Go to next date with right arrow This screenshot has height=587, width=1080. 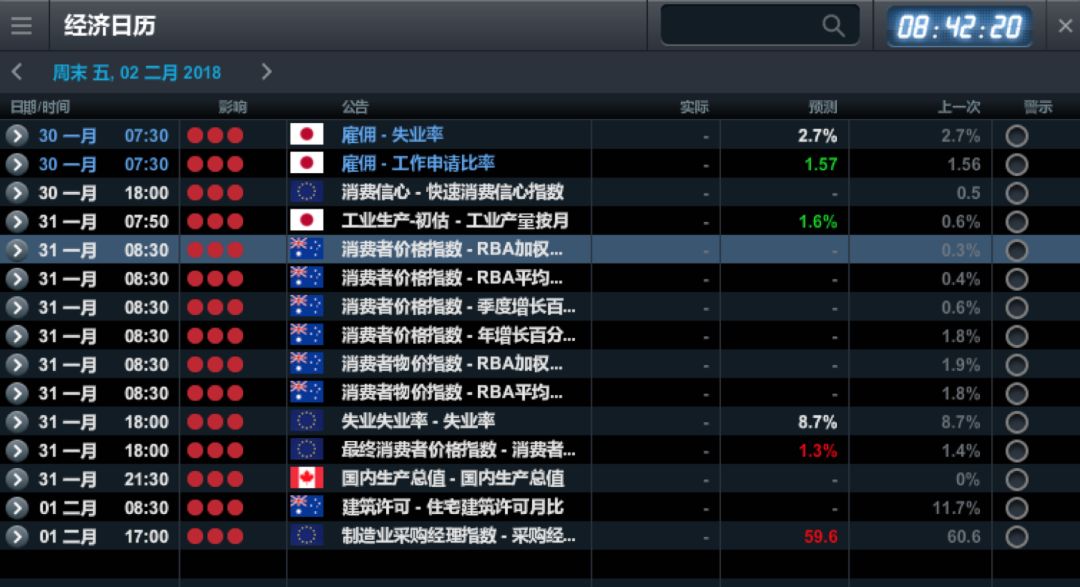267,72
